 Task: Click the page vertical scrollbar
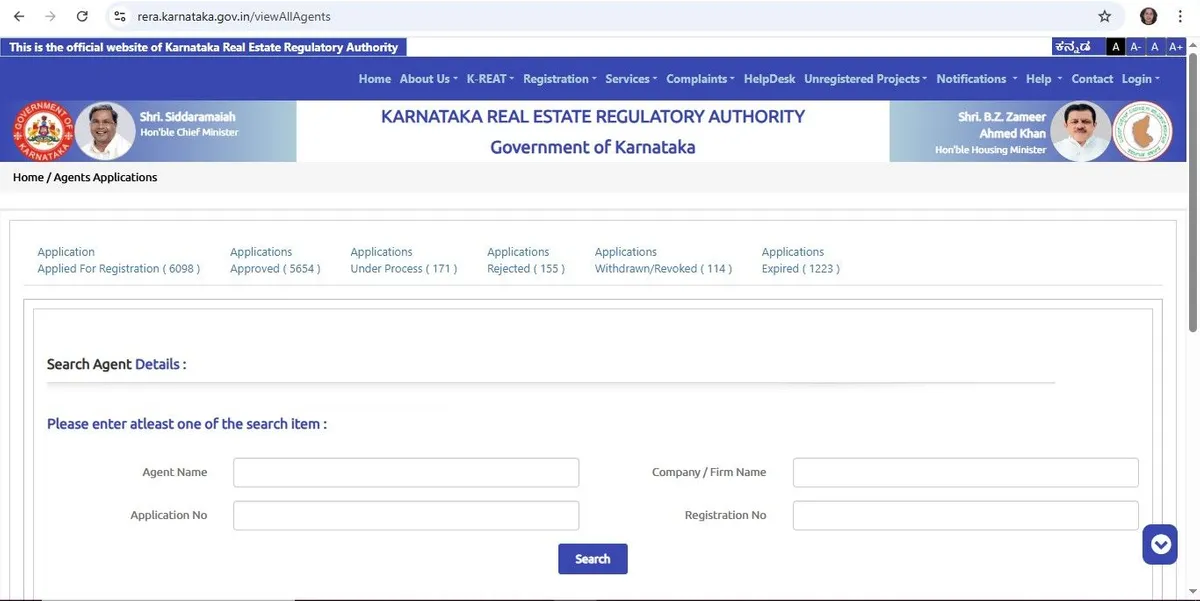coord(1192,200)
